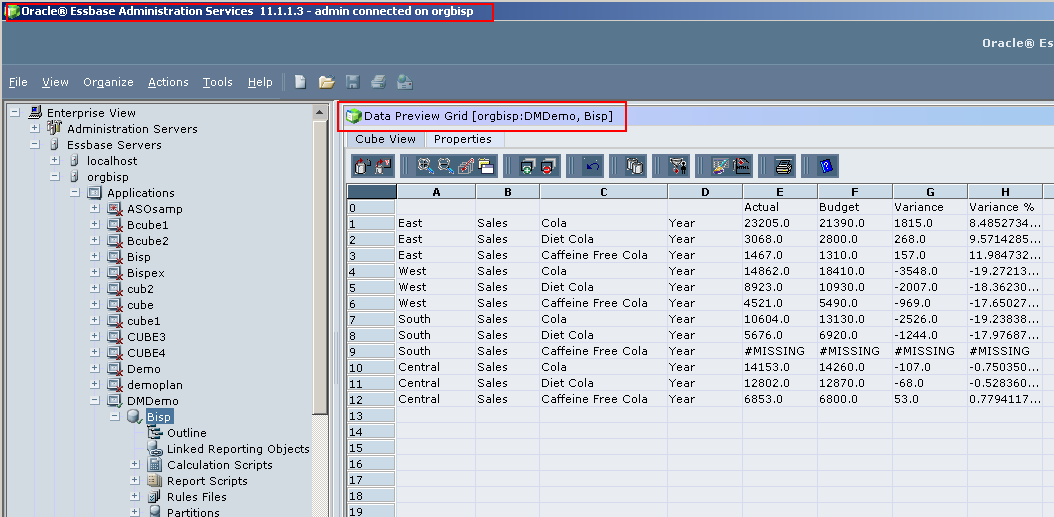Click the second cube icon with red arrow
The image size is (1054, 517).
click(383, 166)
